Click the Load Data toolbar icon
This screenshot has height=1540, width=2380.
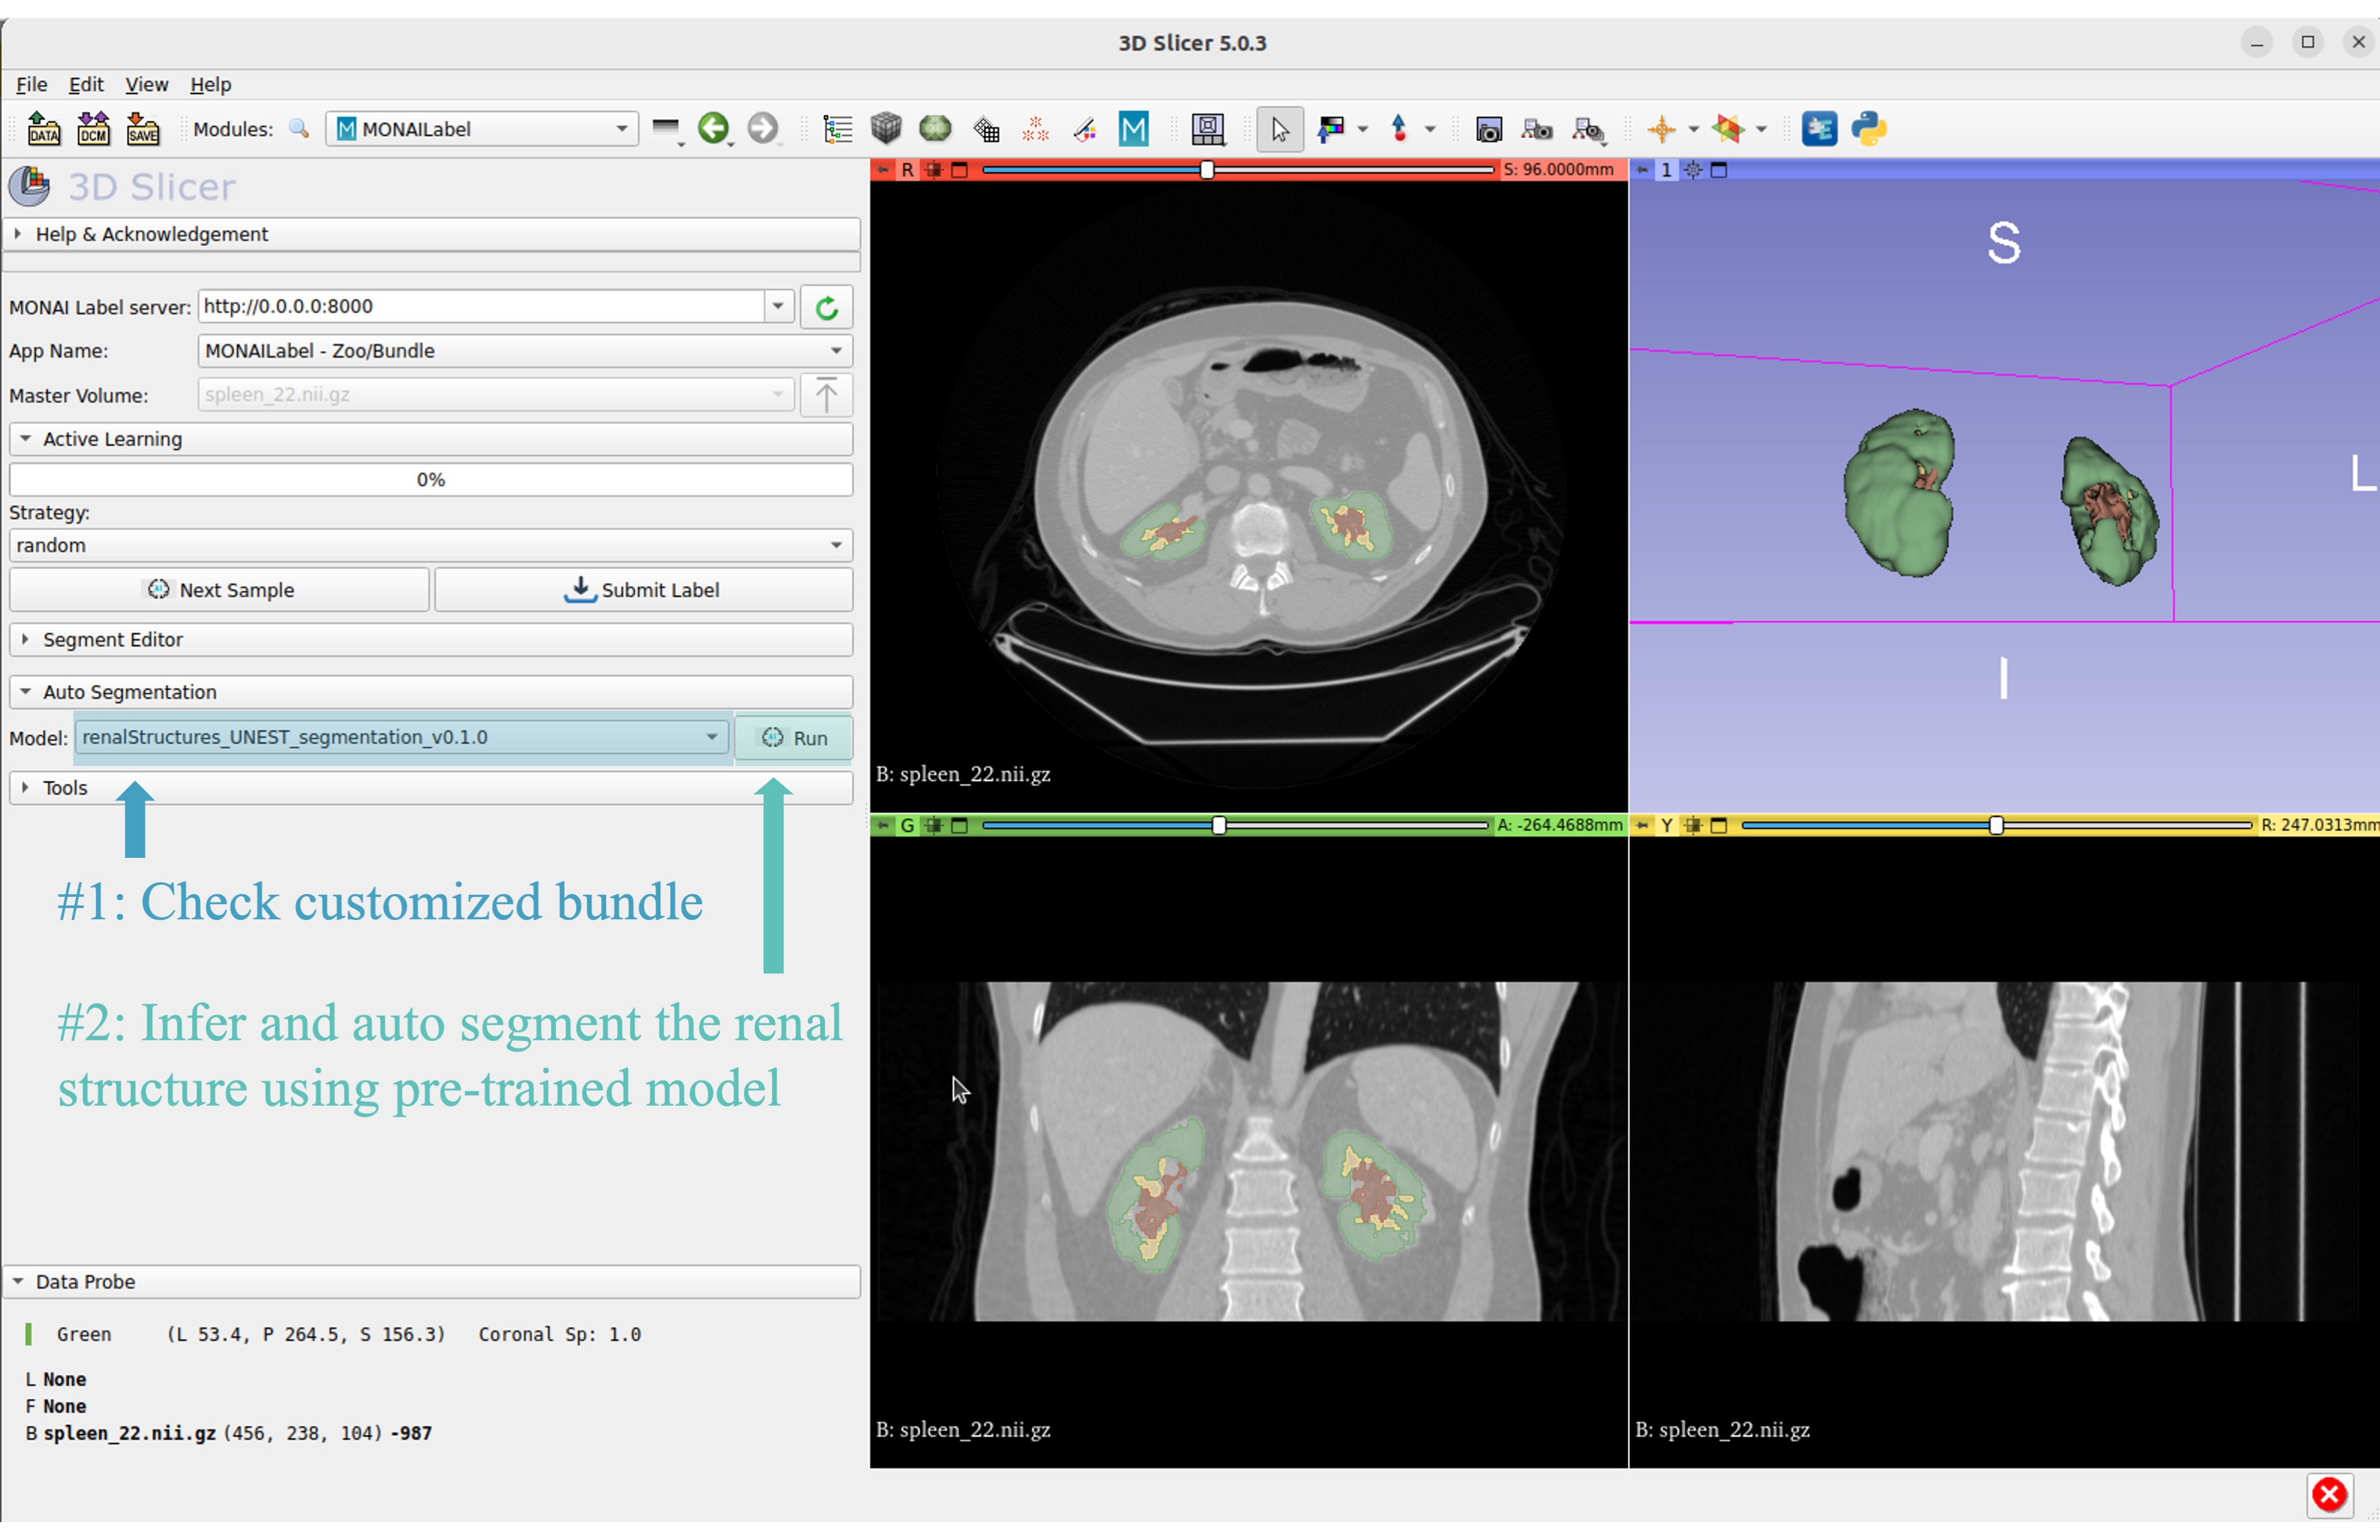(x=44, y=129)
